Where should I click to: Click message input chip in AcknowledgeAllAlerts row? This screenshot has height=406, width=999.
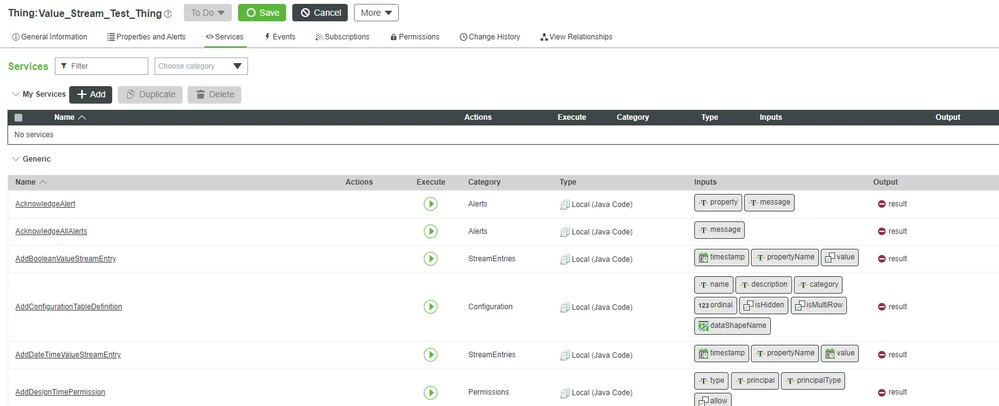point(719,229)
